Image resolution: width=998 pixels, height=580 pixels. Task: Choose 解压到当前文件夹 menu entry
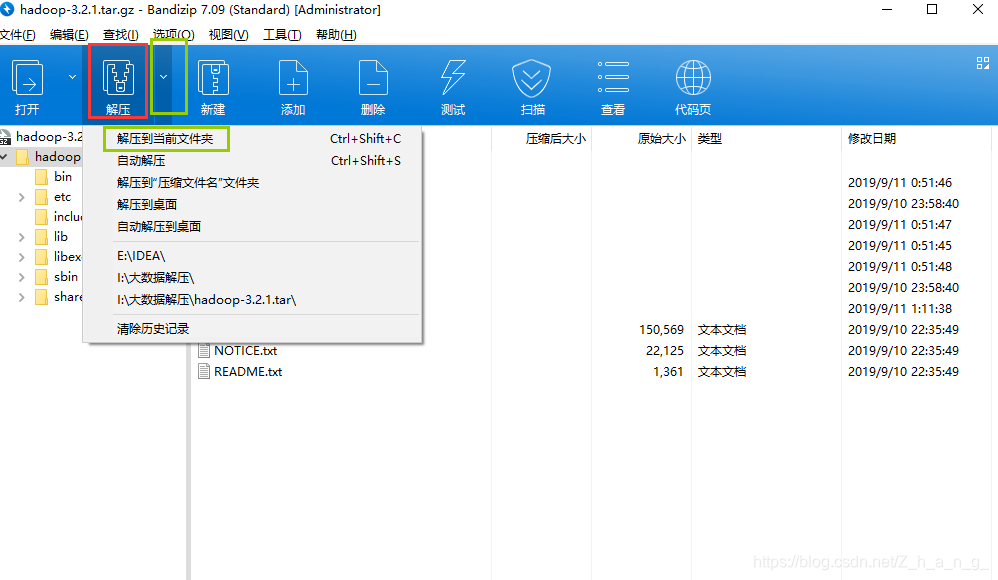click(253, 139)
